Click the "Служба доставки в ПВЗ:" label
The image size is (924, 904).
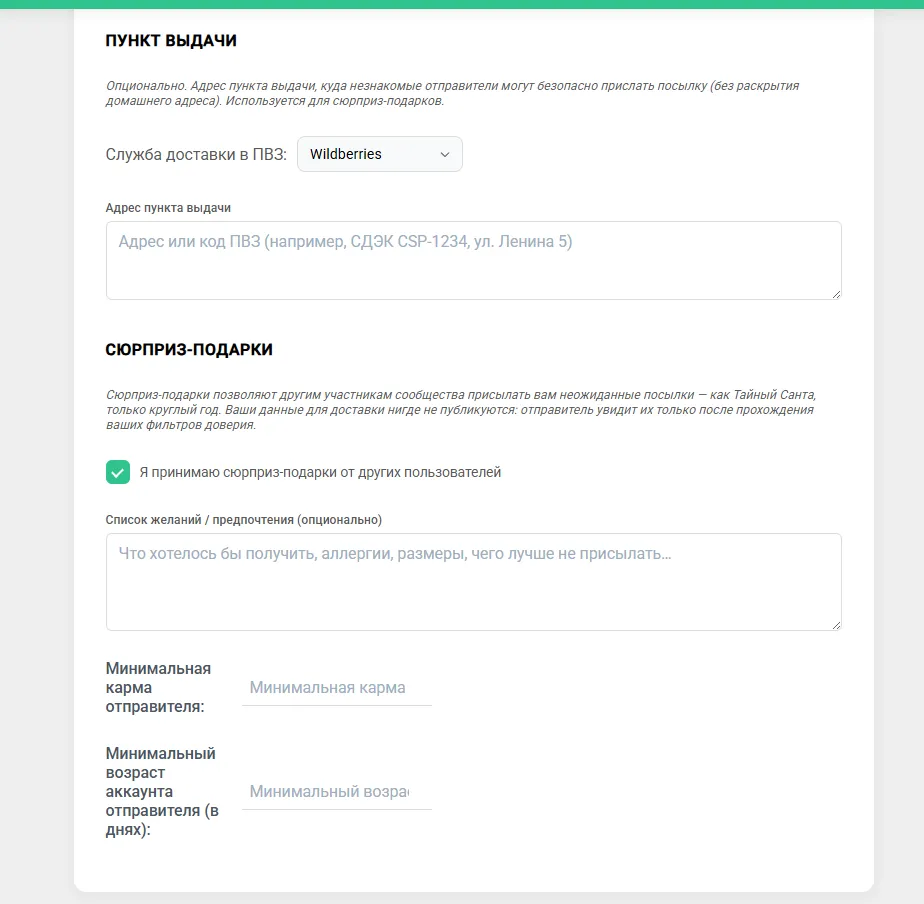coord(196,154)
